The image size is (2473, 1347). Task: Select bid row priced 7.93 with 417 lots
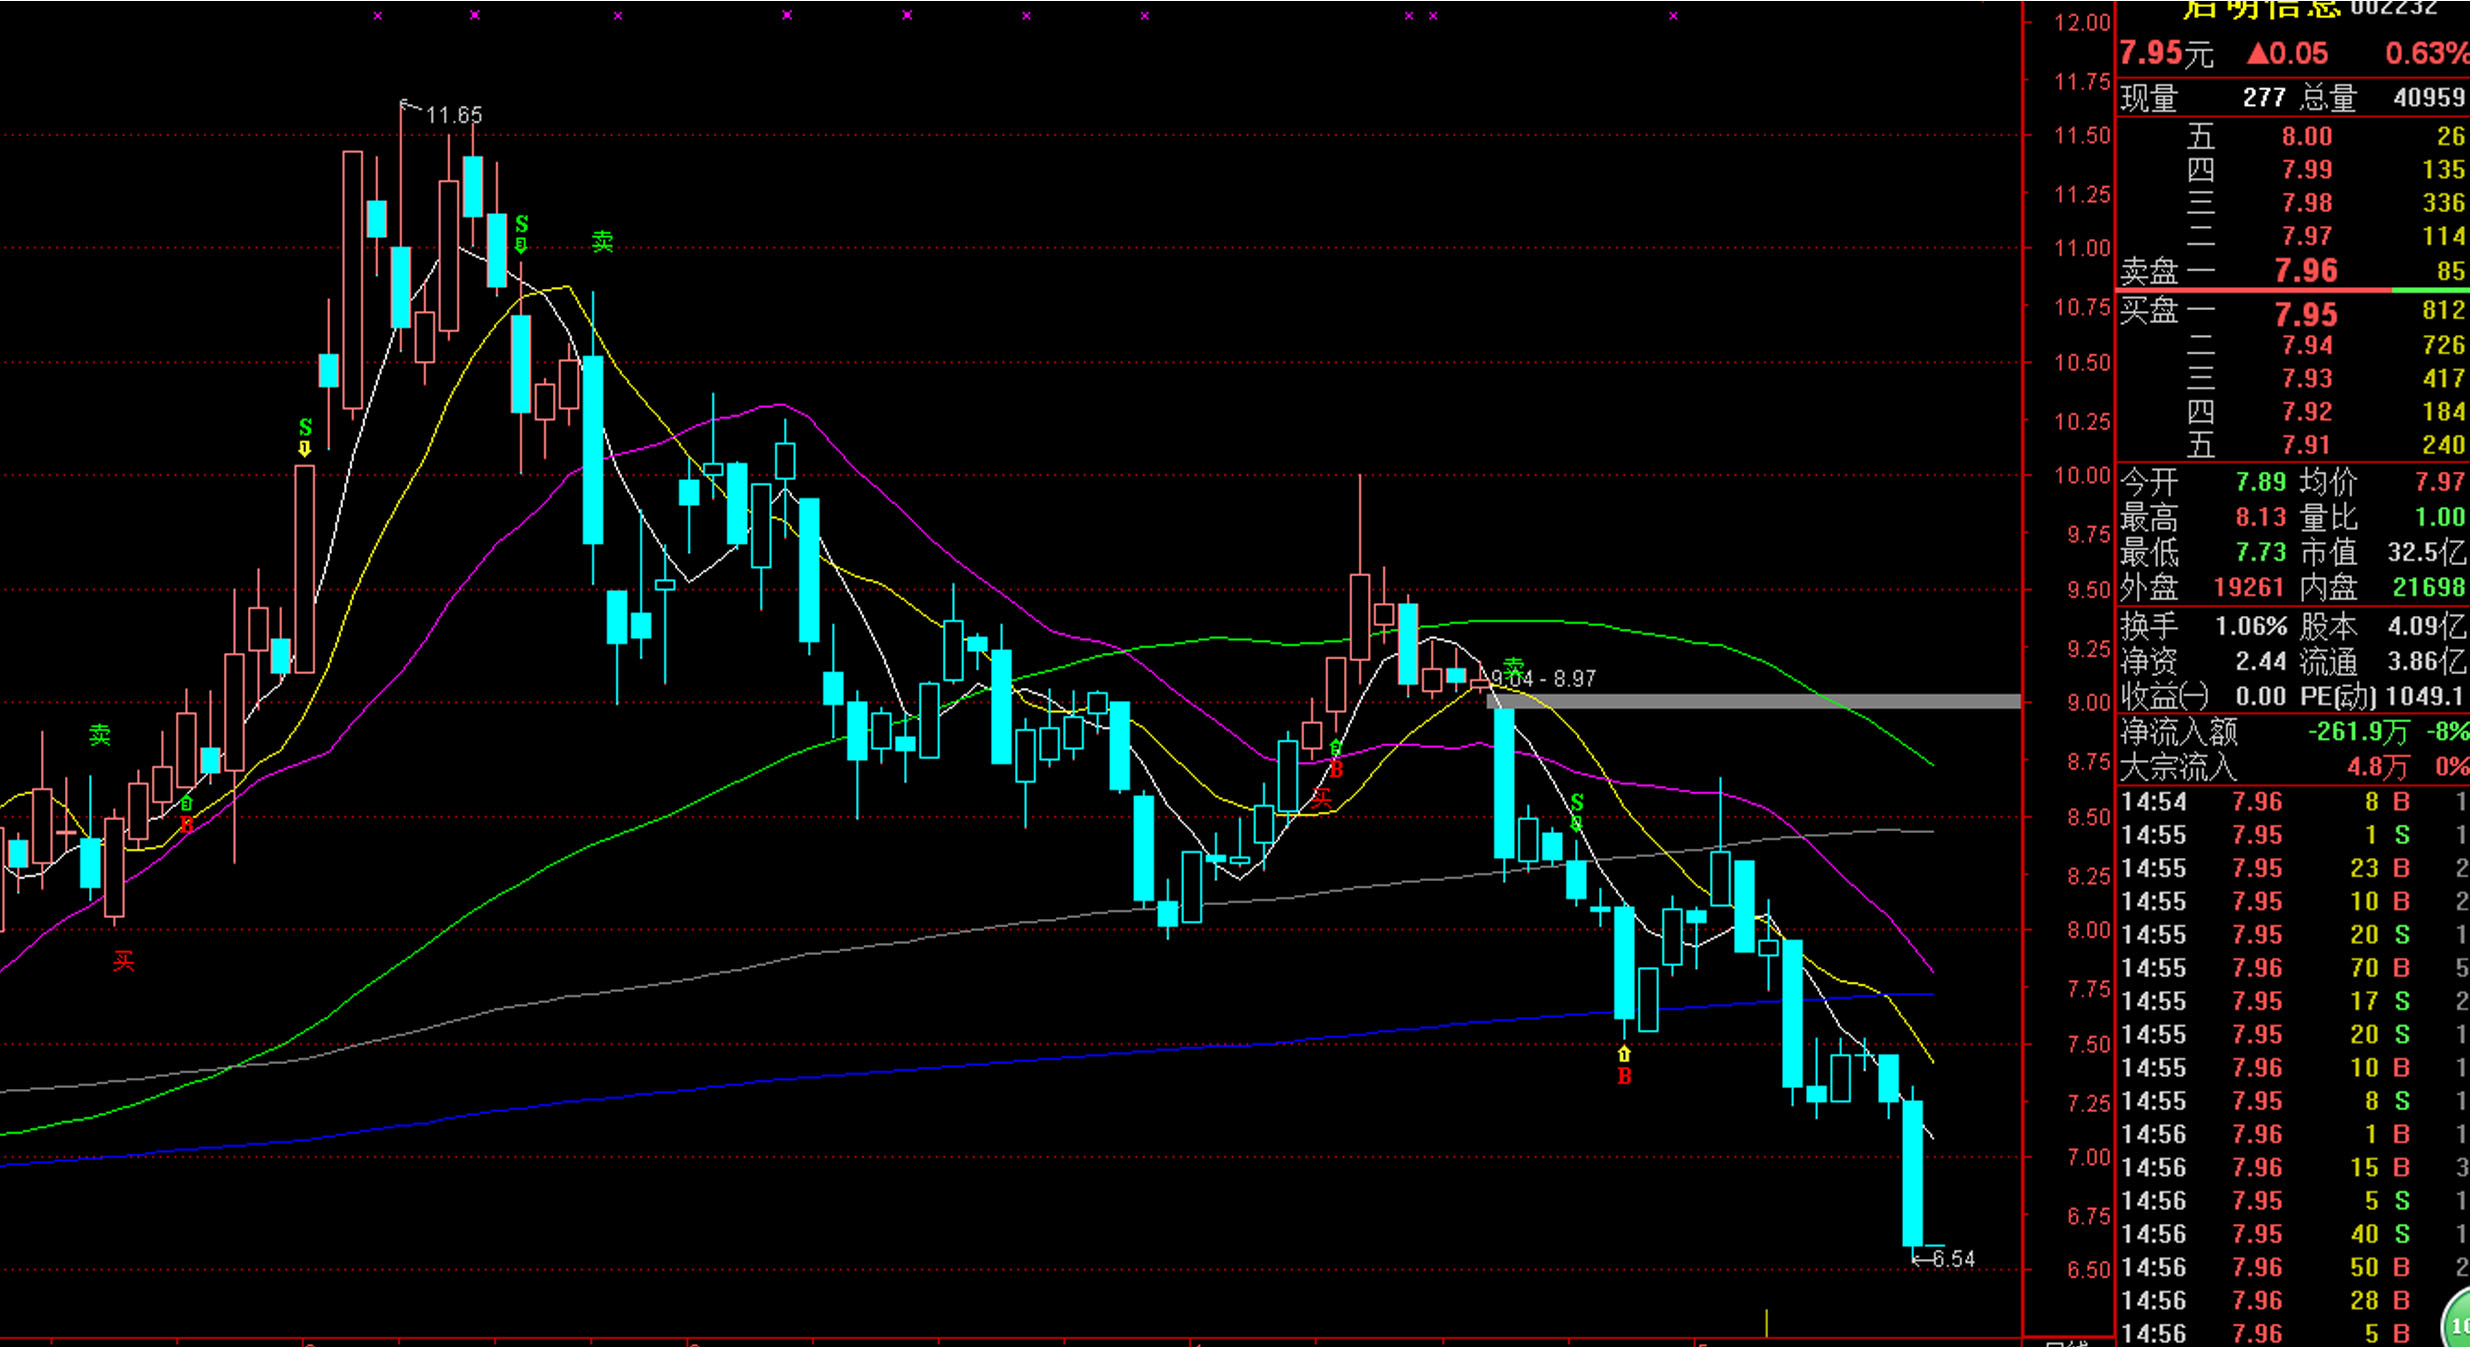tap(2294, 379)
